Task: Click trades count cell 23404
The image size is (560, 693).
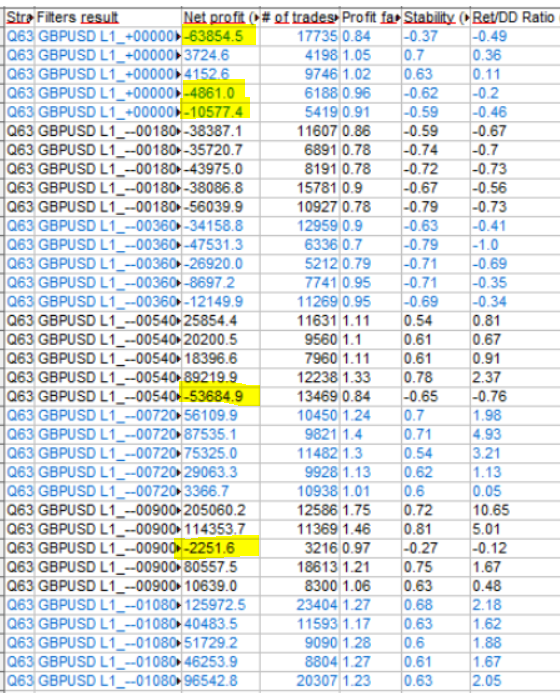Action: (x=299, y=605)
